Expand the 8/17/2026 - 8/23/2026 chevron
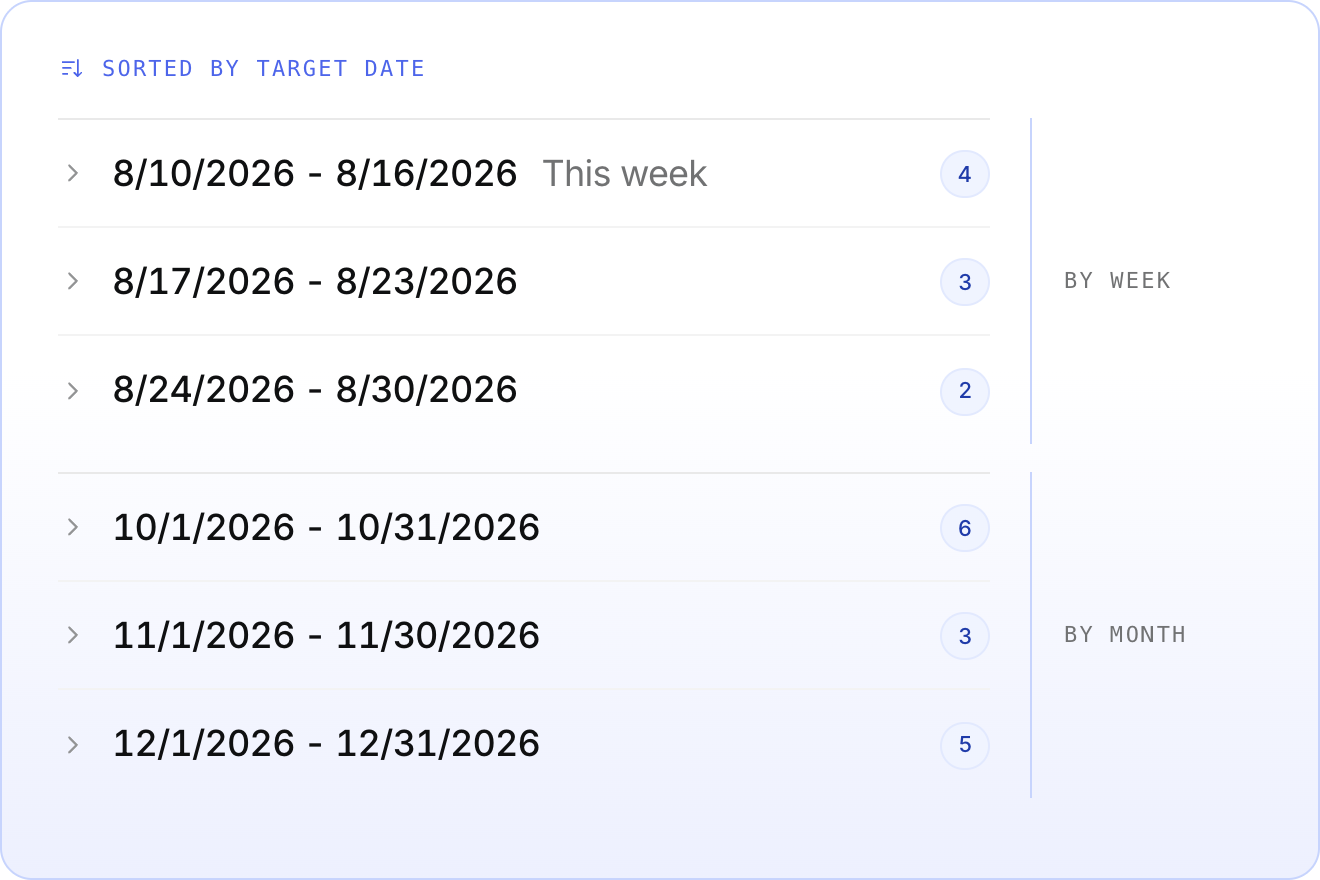Screen dimensions: 1320x880 72,281
